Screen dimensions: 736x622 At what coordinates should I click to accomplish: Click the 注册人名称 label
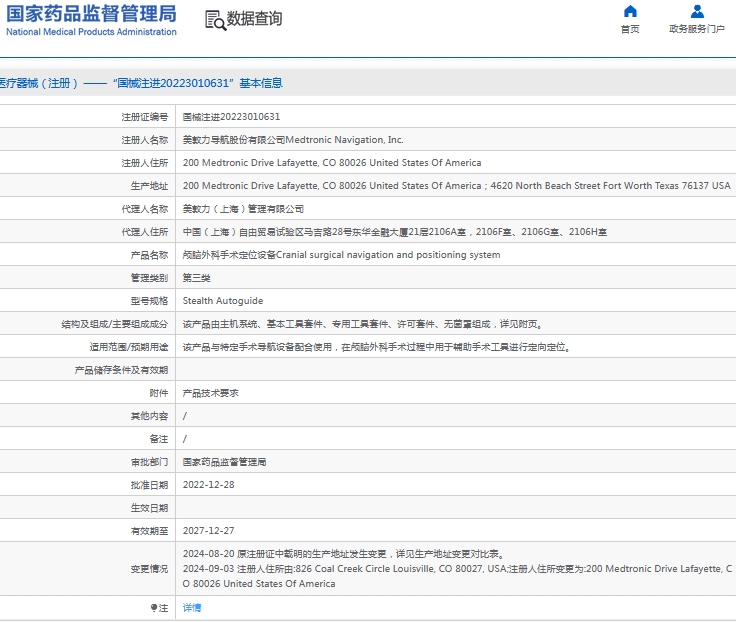point(145,140)
